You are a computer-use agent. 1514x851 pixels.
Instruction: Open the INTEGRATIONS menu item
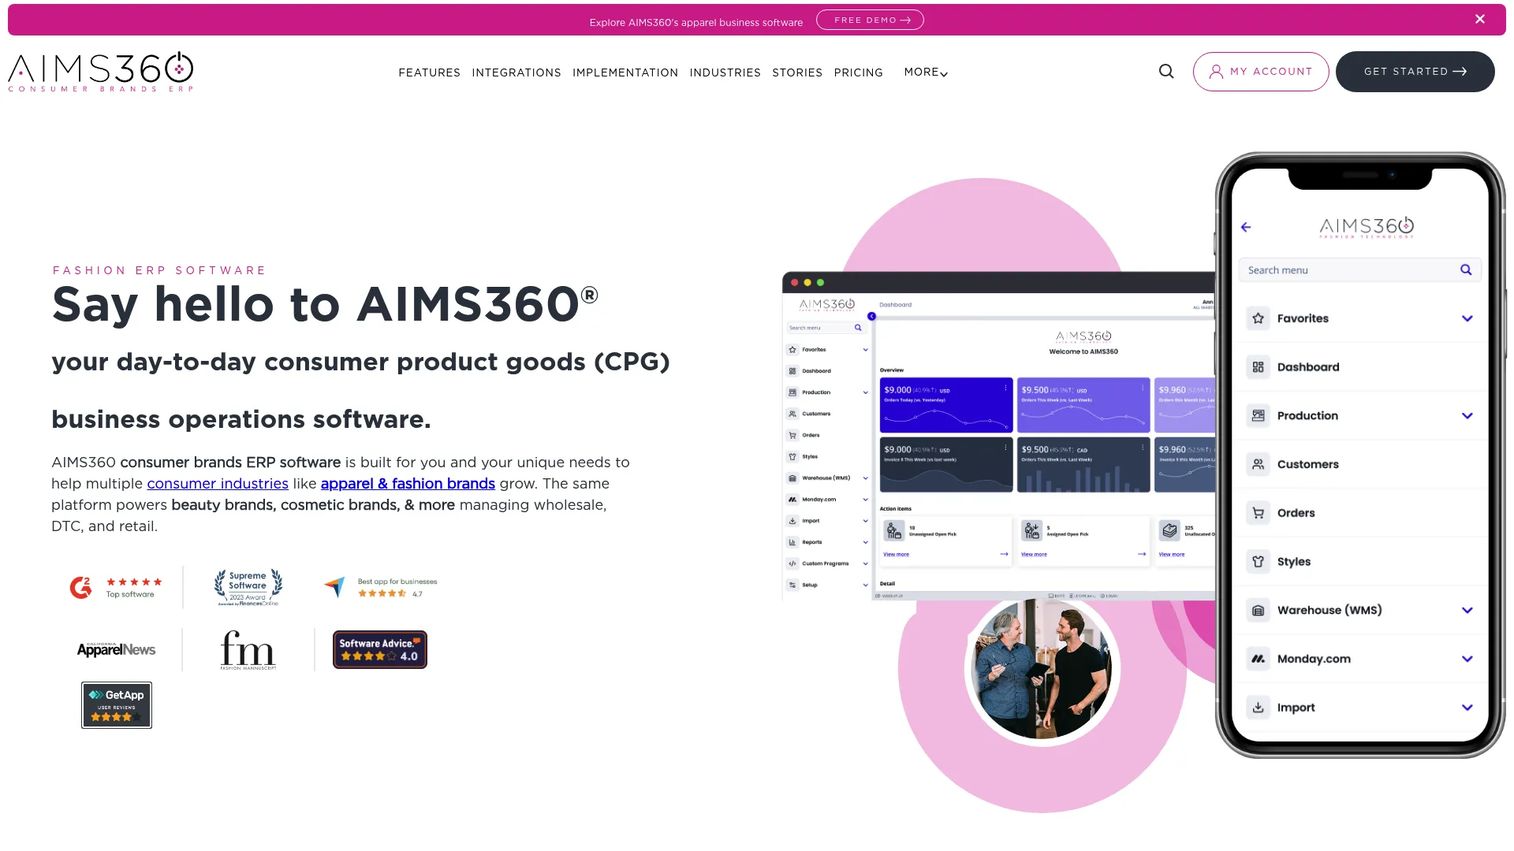516,73
